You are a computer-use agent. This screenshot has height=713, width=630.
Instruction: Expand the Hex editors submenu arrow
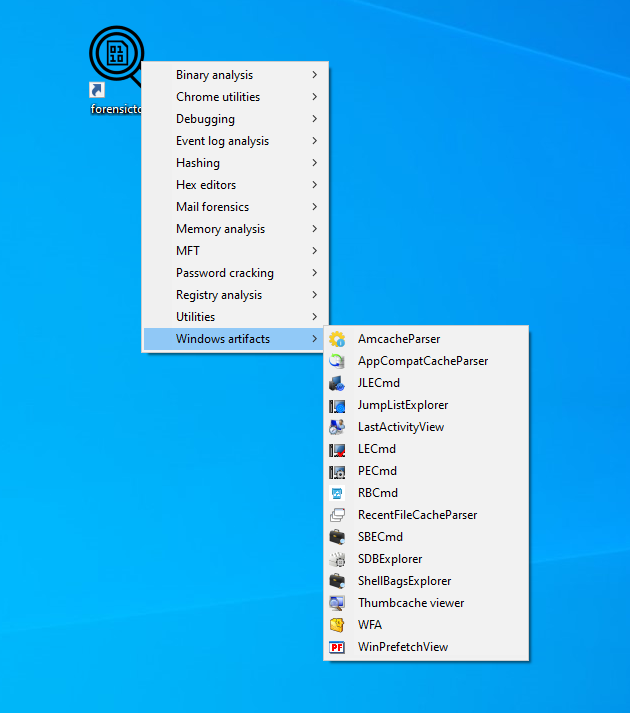[315, 185]
